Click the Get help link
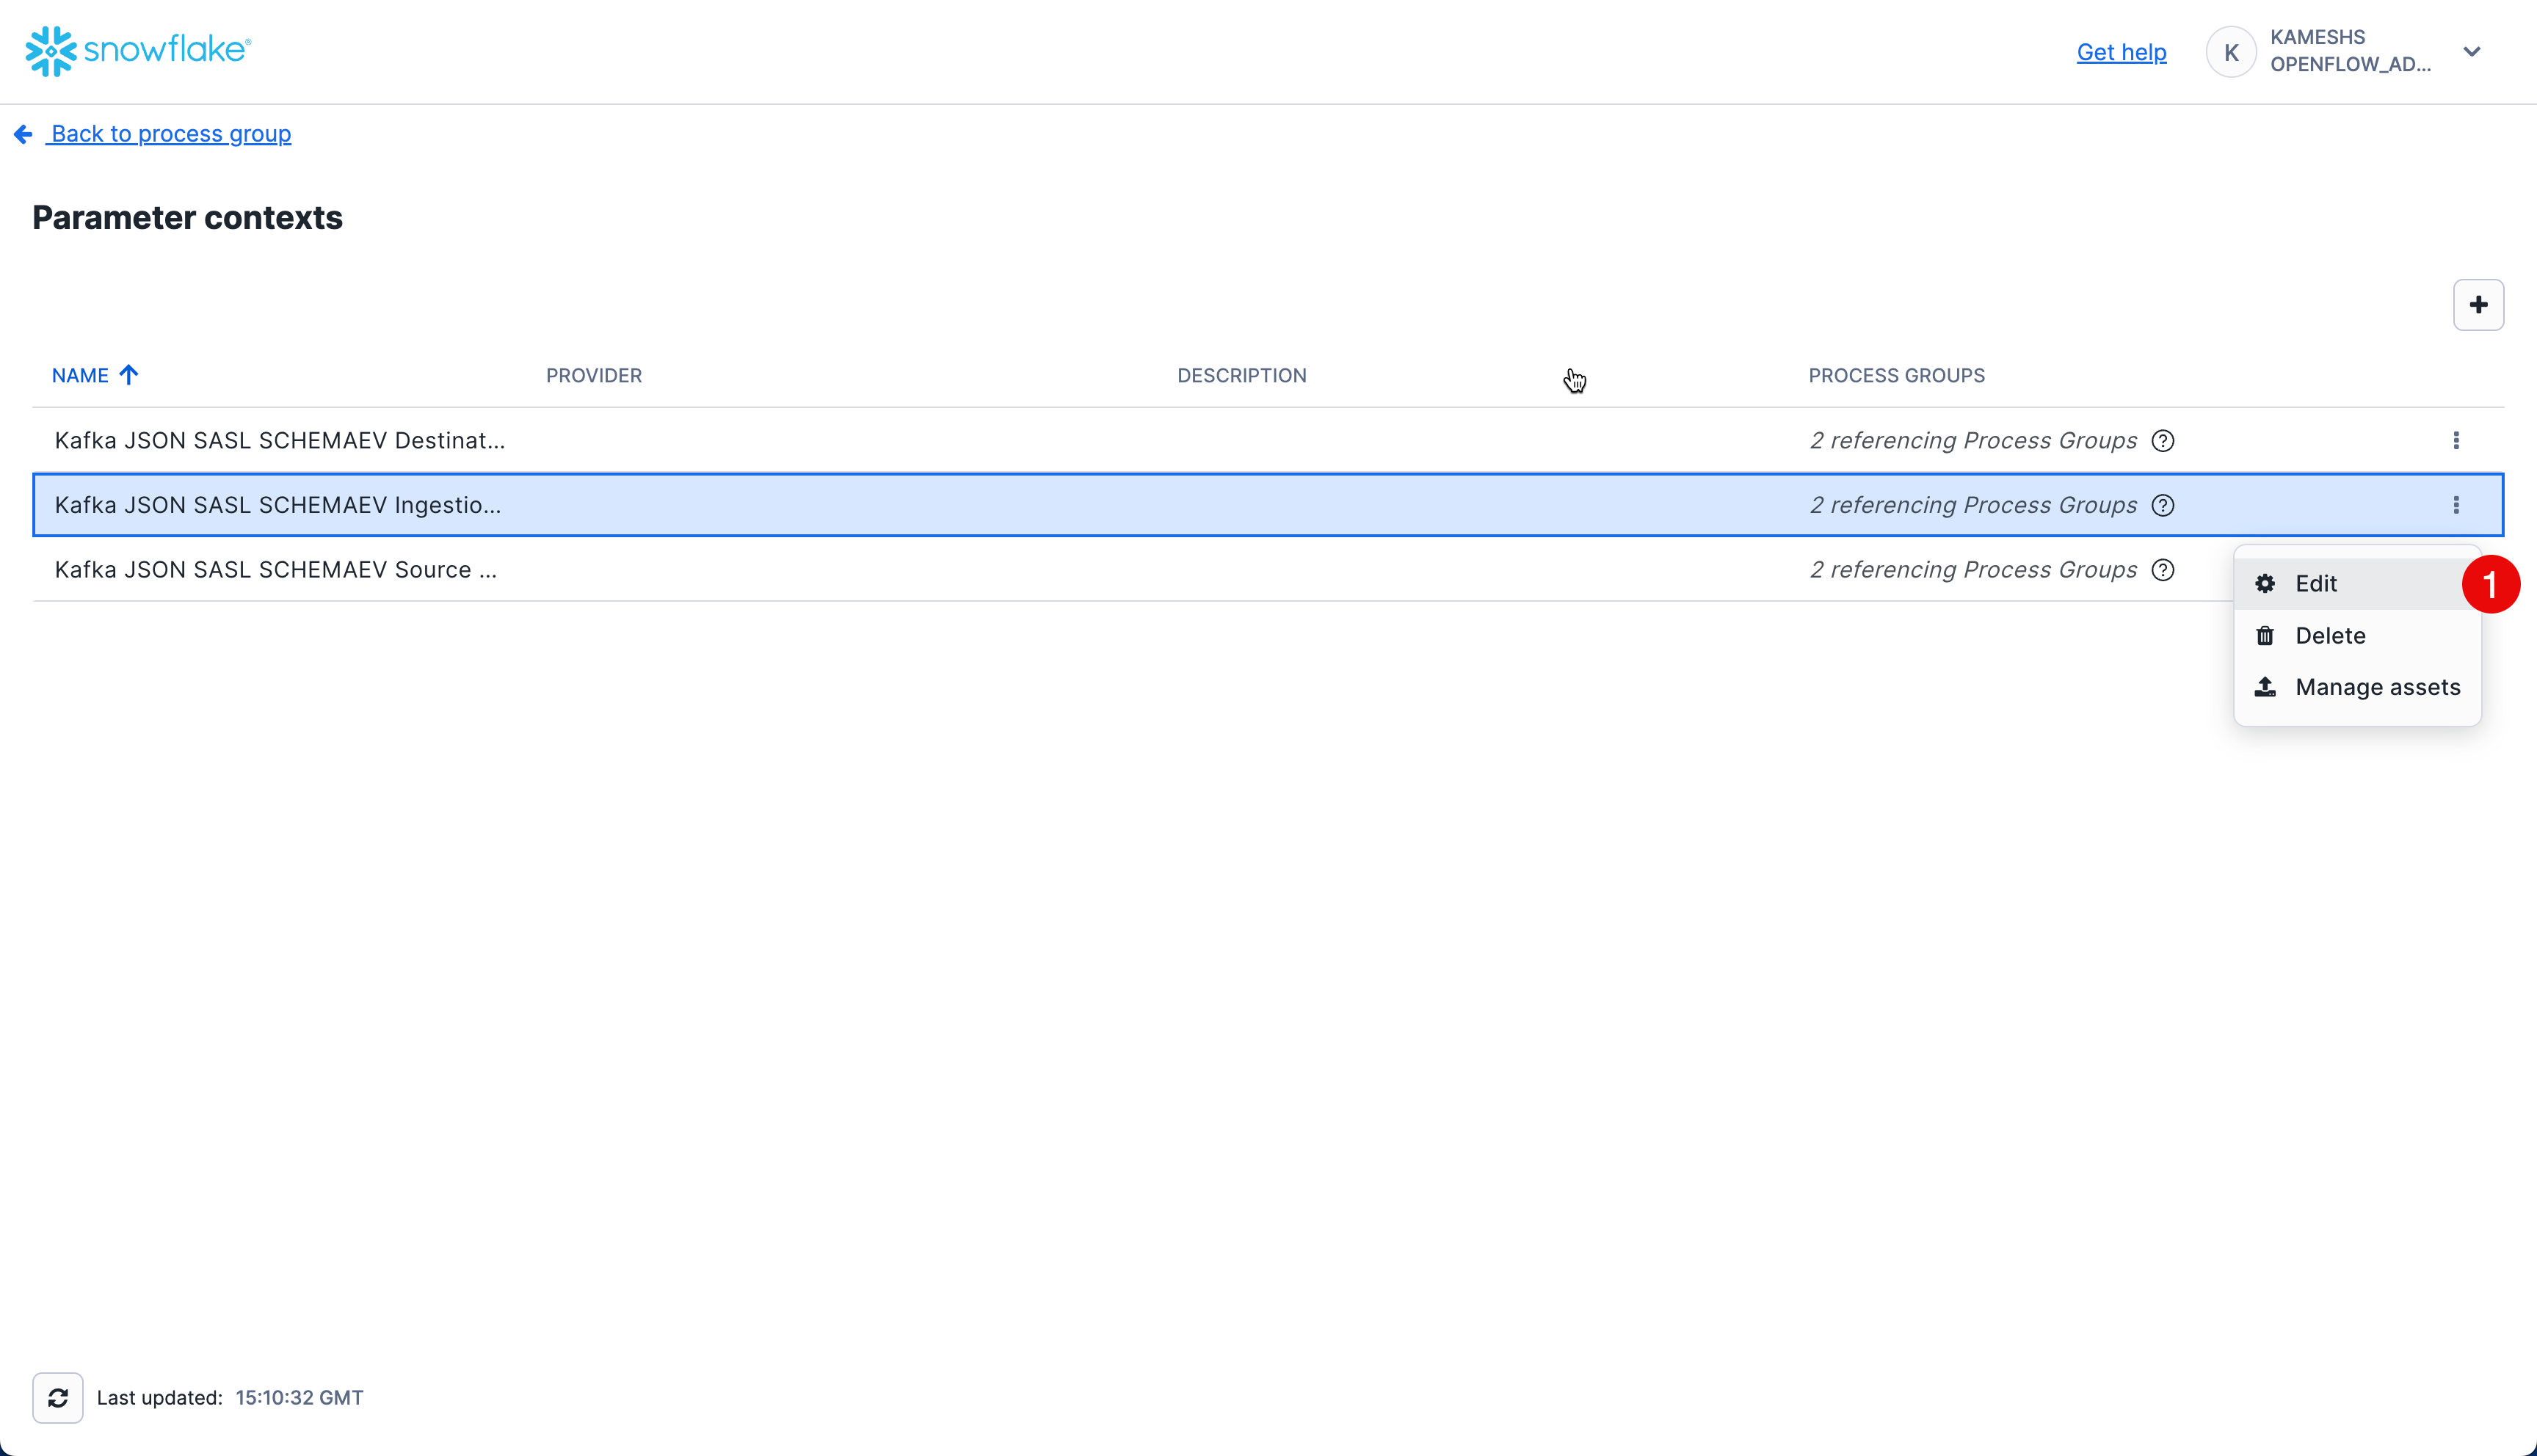The height and width of the screenshot is (1456, 2537). (2121, 51)
